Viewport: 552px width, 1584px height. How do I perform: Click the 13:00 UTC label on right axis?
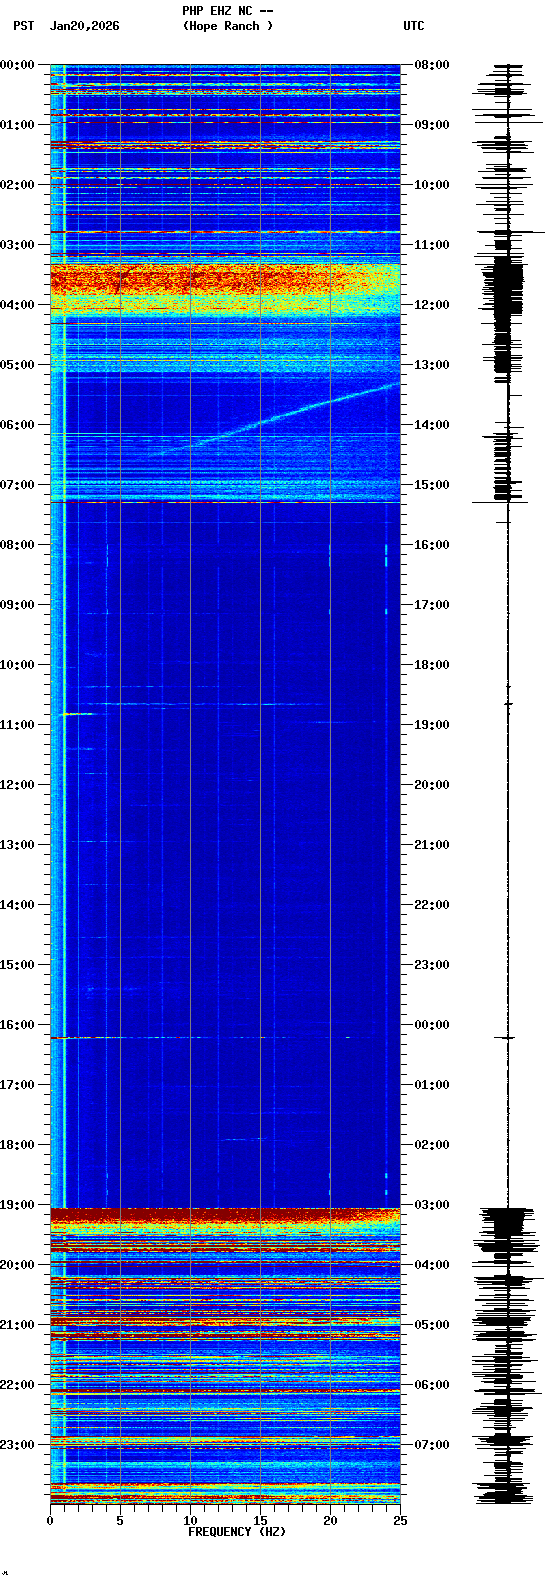click(432, 365)
